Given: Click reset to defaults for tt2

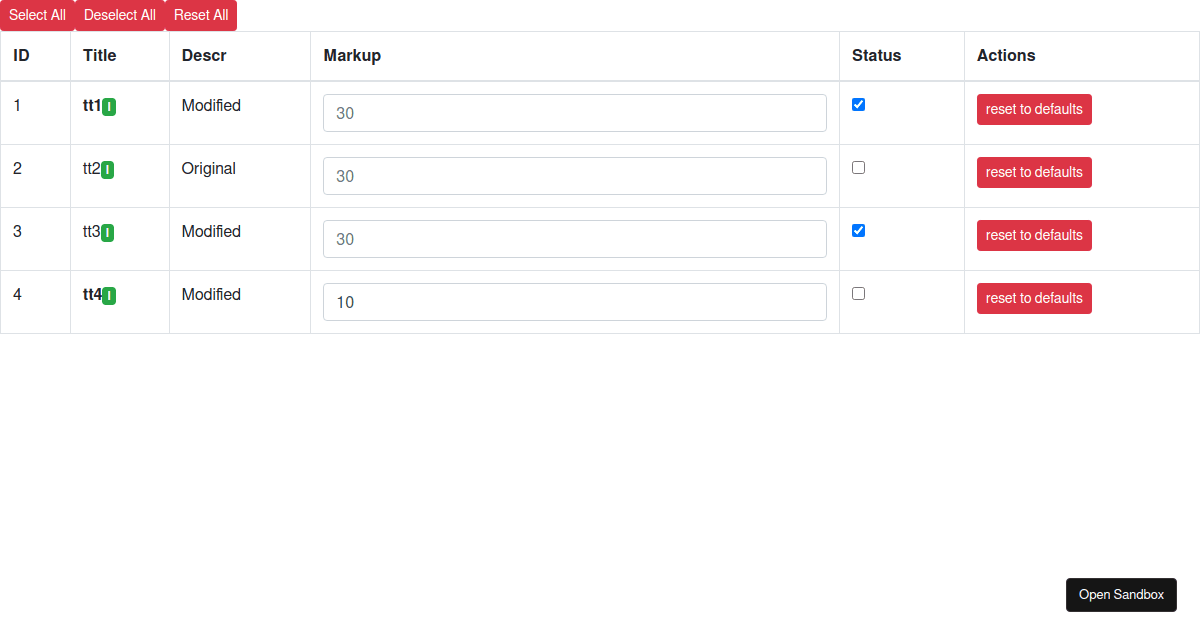Looking at the screenshot, I should click(x=1034, y=172).
